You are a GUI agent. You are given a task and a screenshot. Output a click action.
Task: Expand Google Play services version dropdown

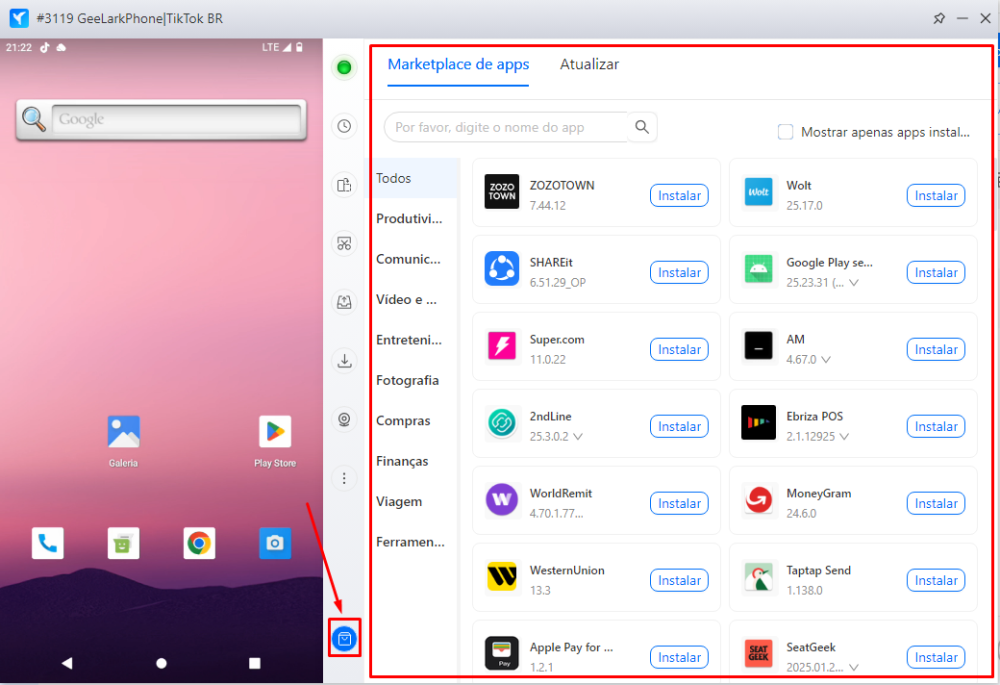pyautogui.click(x=854, y=283)
